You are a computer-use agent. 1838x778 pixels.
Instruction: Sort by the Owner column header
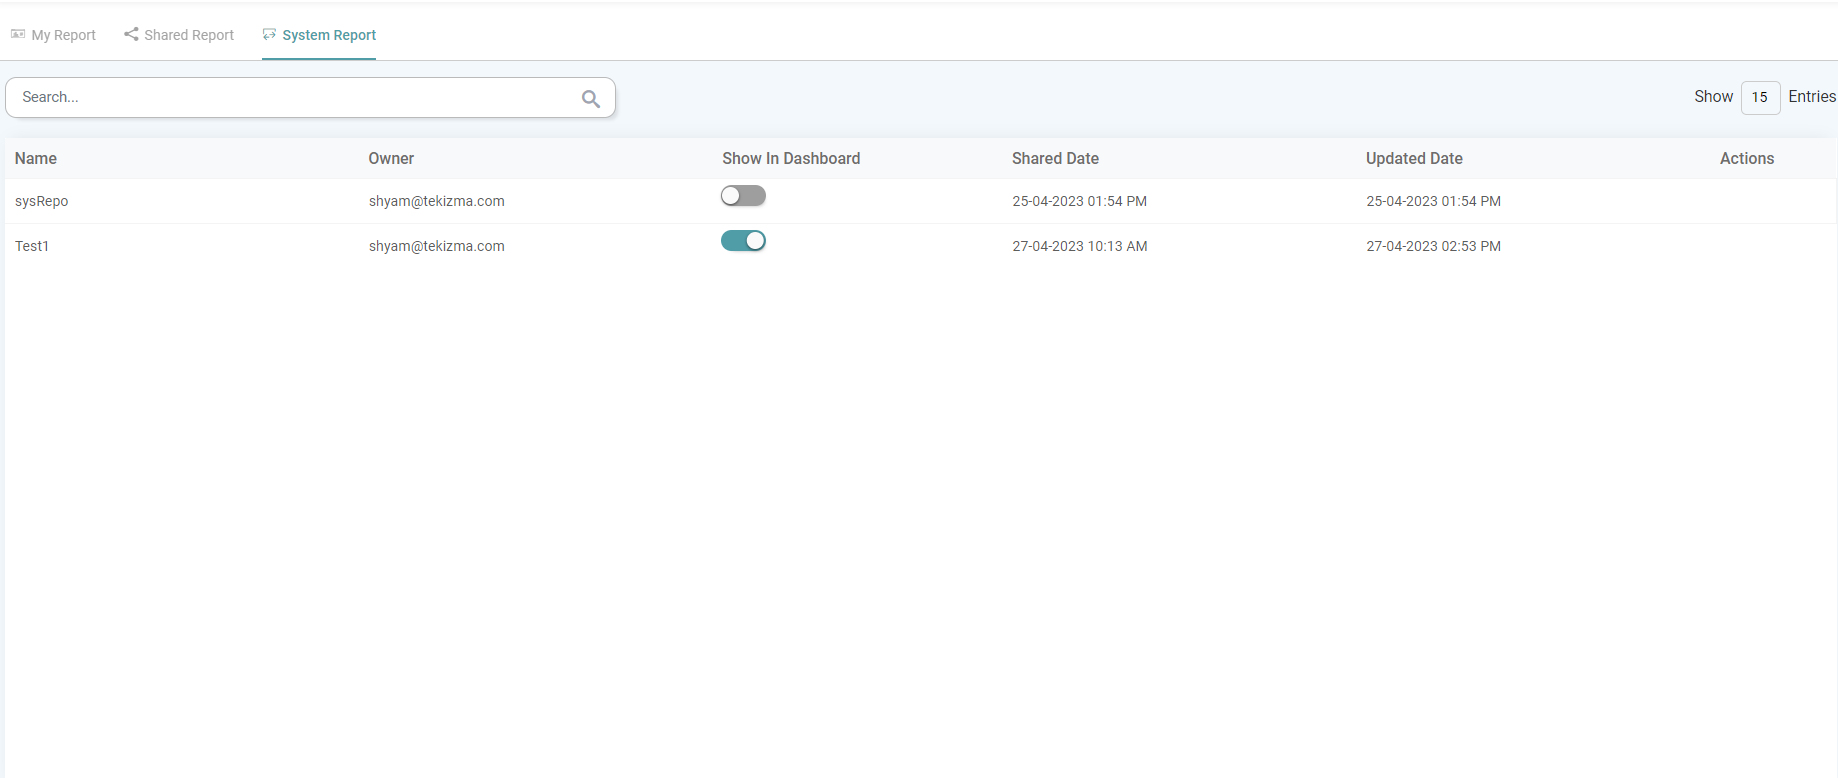(x=391, y=158)
